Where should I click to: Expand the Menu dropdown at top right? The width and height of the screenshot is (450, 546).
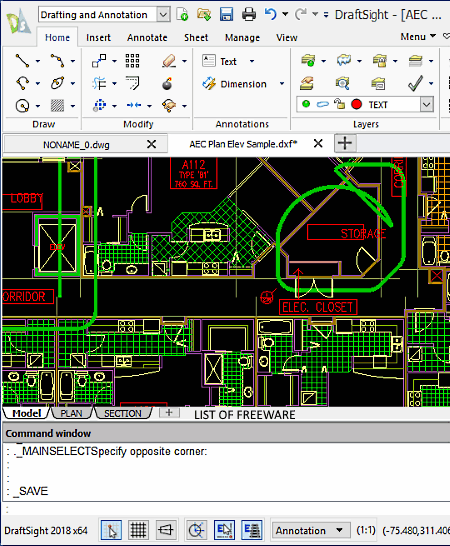click(418, 36)
